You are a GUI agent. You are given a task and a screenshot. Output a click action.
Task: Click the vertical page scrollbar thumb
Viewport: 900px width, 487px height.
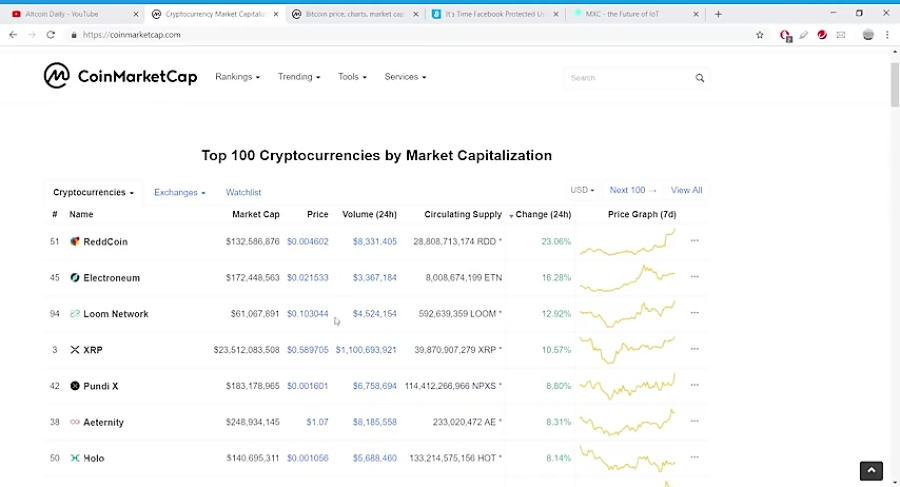coord(895,82)
